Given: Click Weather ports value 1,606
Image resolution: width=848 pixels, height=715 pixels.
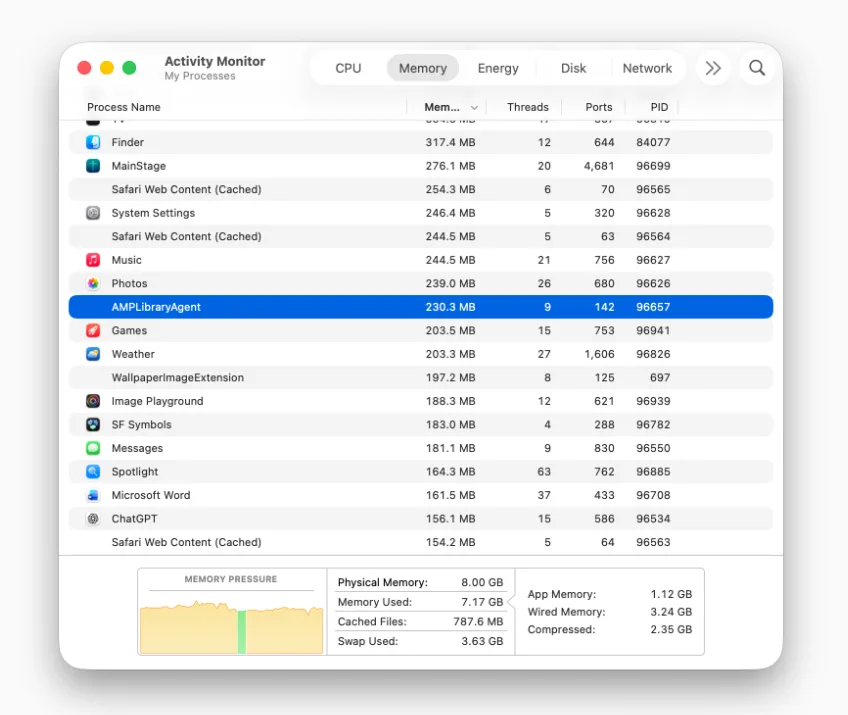Looking at the screenshot, I should pyautogui.click(x=599, y=354).
